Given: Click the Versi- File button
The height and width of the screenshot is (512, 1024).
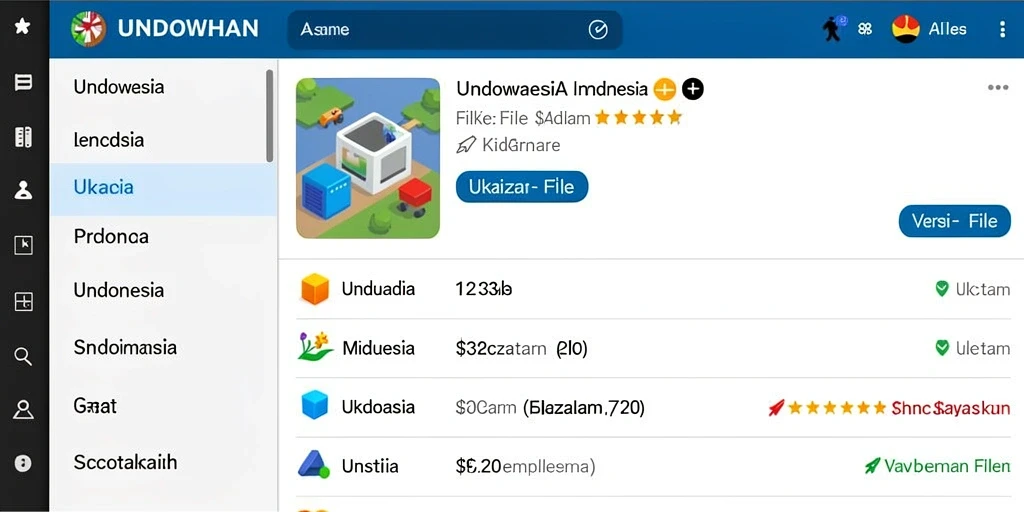Looking at the screenshot, I should click(955, 221).
